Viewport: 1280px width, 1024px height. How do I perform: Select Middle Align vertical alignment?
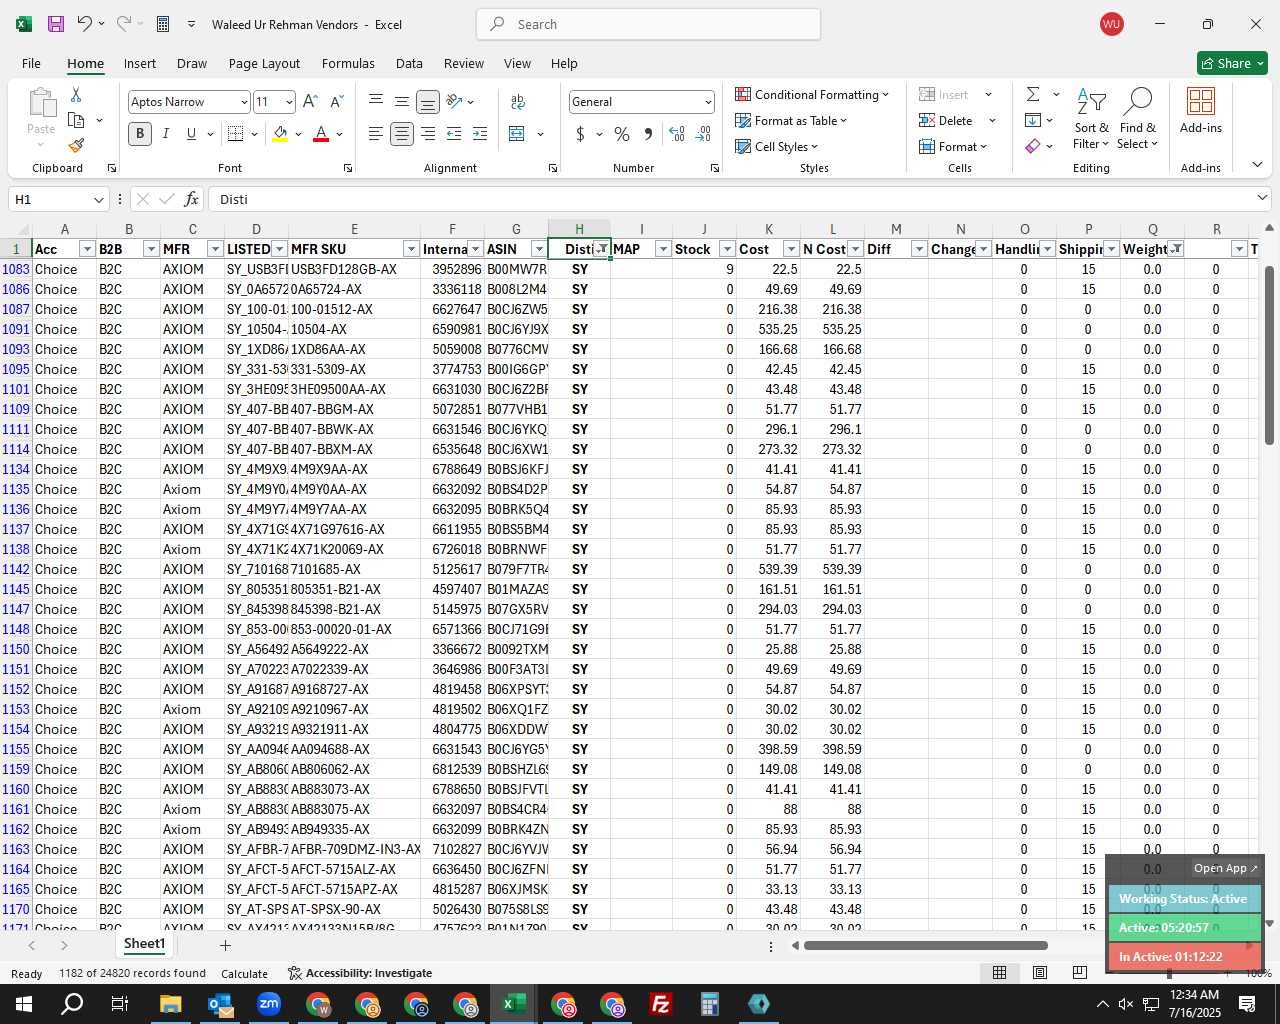click(402, 102)
